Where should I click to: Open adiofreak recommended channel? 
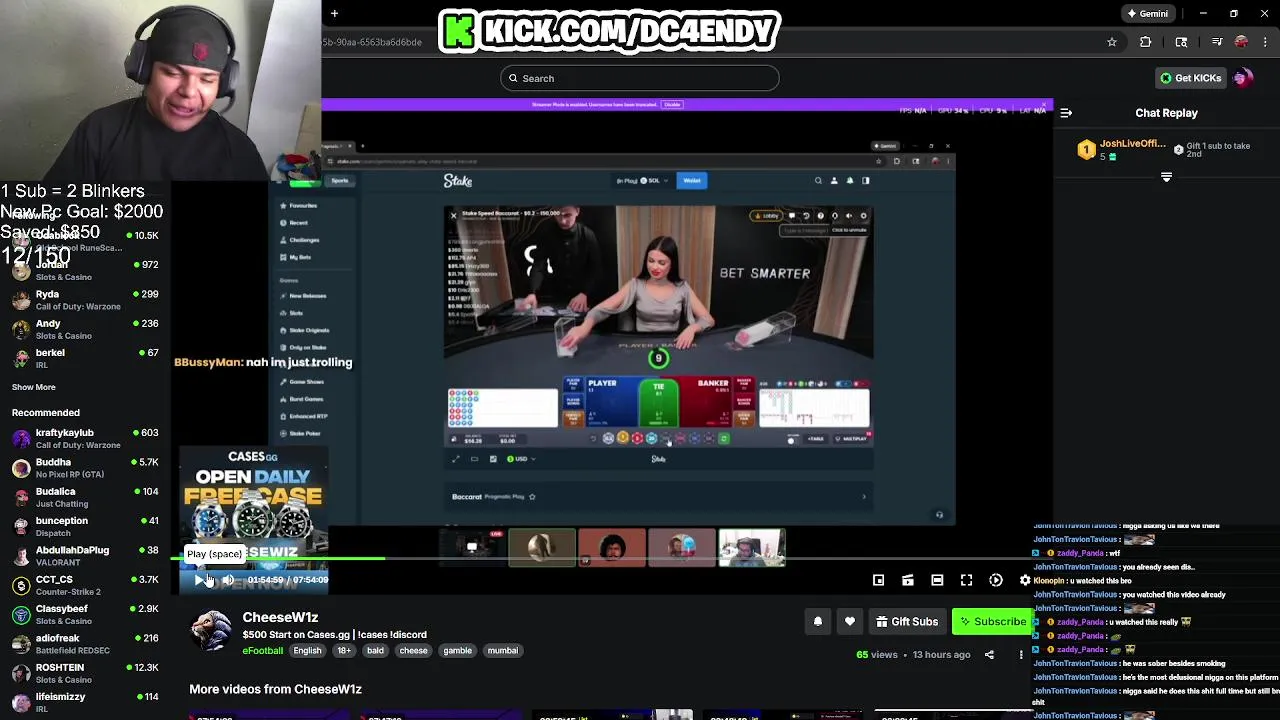point(85,644)
